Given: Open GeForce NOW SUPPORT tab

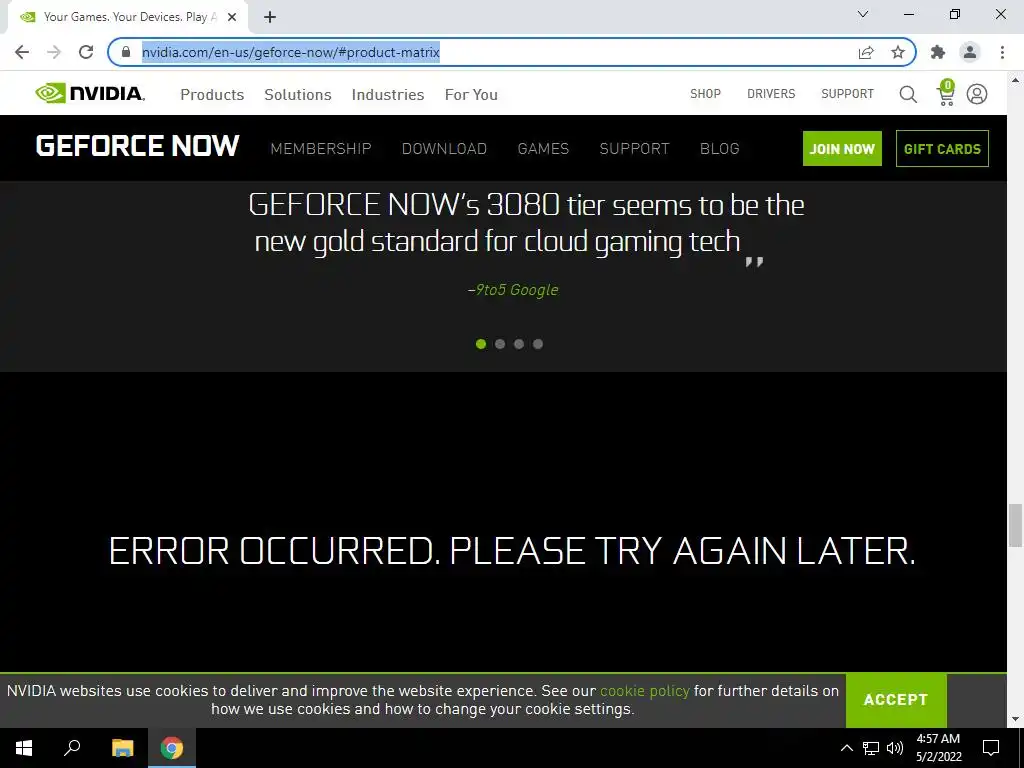Looking at the screenshot, I should click(634, 149).
